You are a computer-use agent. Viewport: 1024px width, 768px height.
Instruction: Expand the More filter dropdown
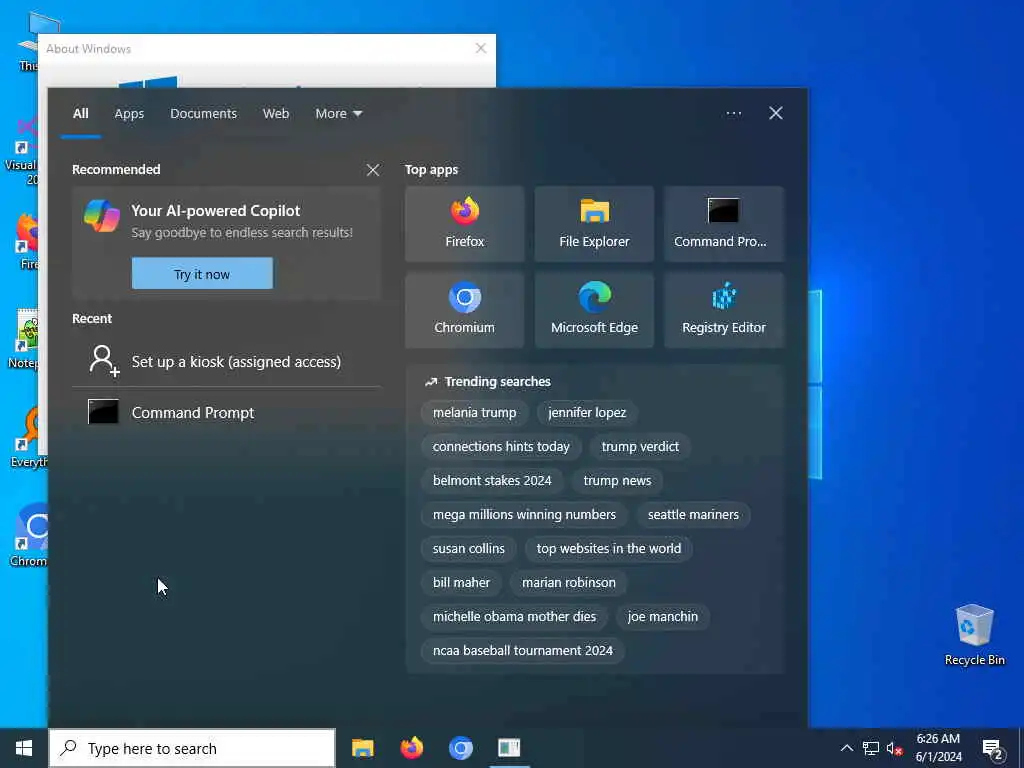click(338, 114)
